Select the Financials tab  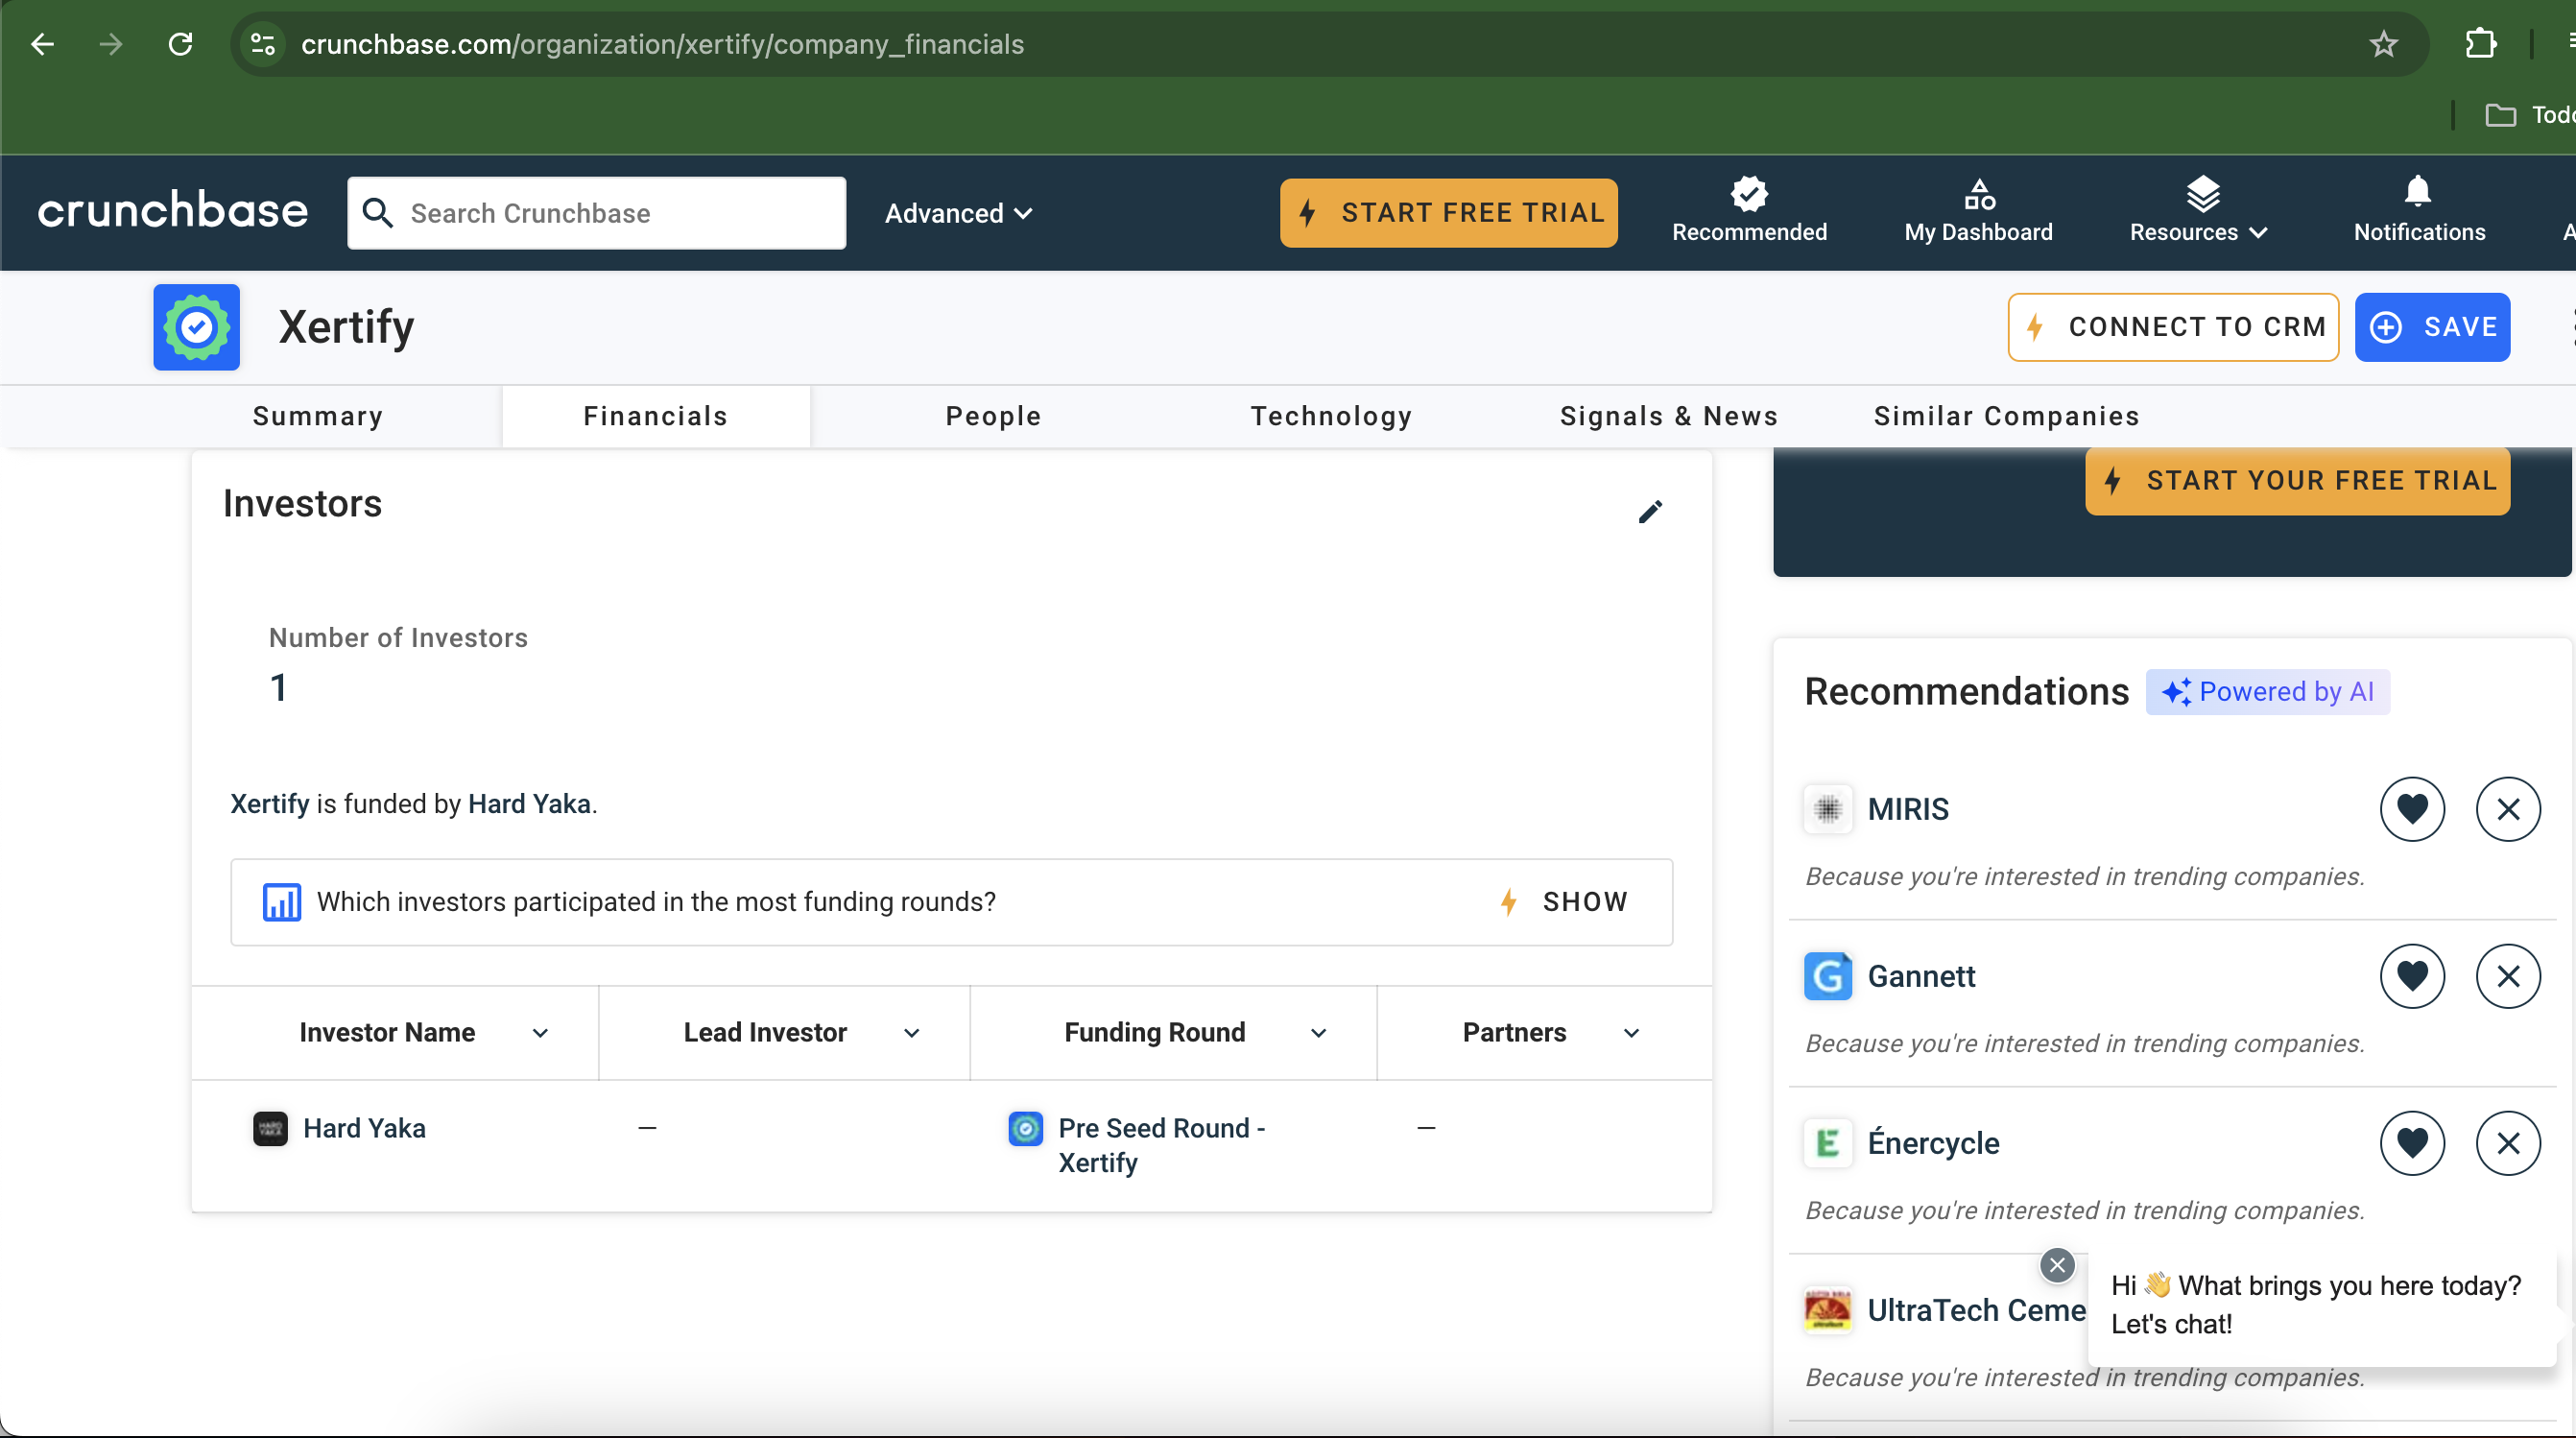tap(656, 416)
